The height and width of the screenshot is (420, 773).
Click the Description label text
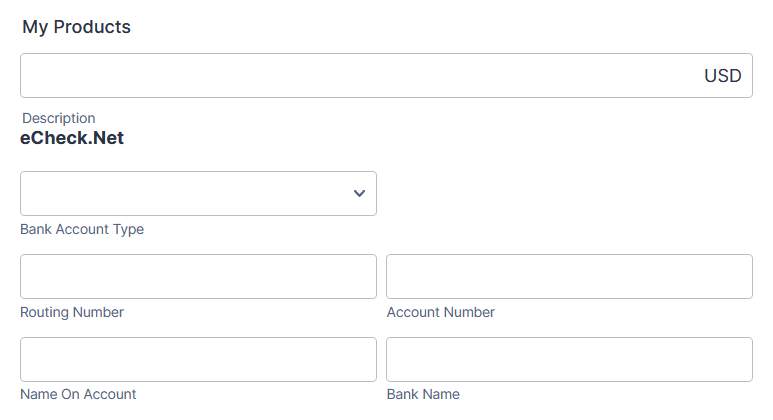(x=59, y=118)
